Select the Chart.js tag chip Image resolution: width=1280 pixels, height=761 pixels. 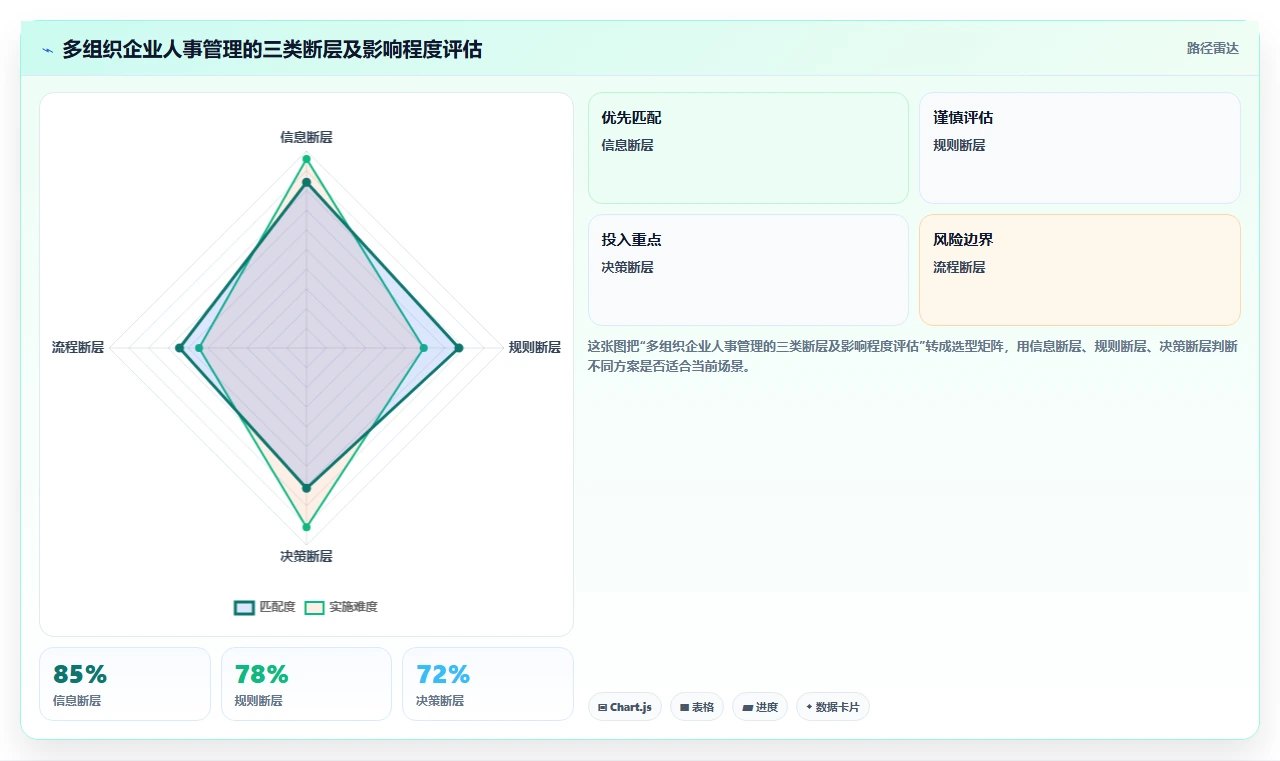pos(625,707)
